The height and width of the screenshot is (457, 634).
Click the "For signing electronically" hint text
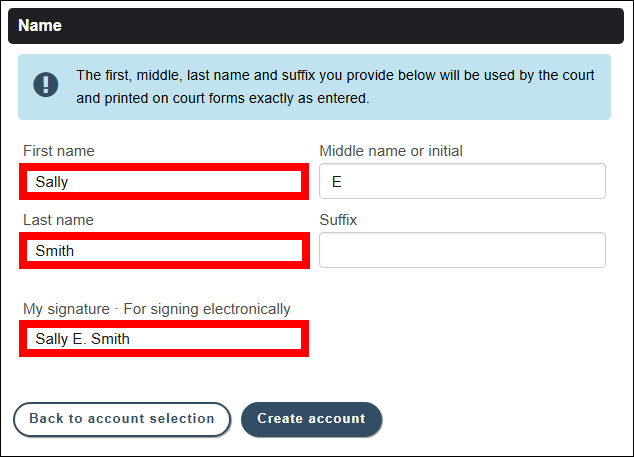click(207, 309)
